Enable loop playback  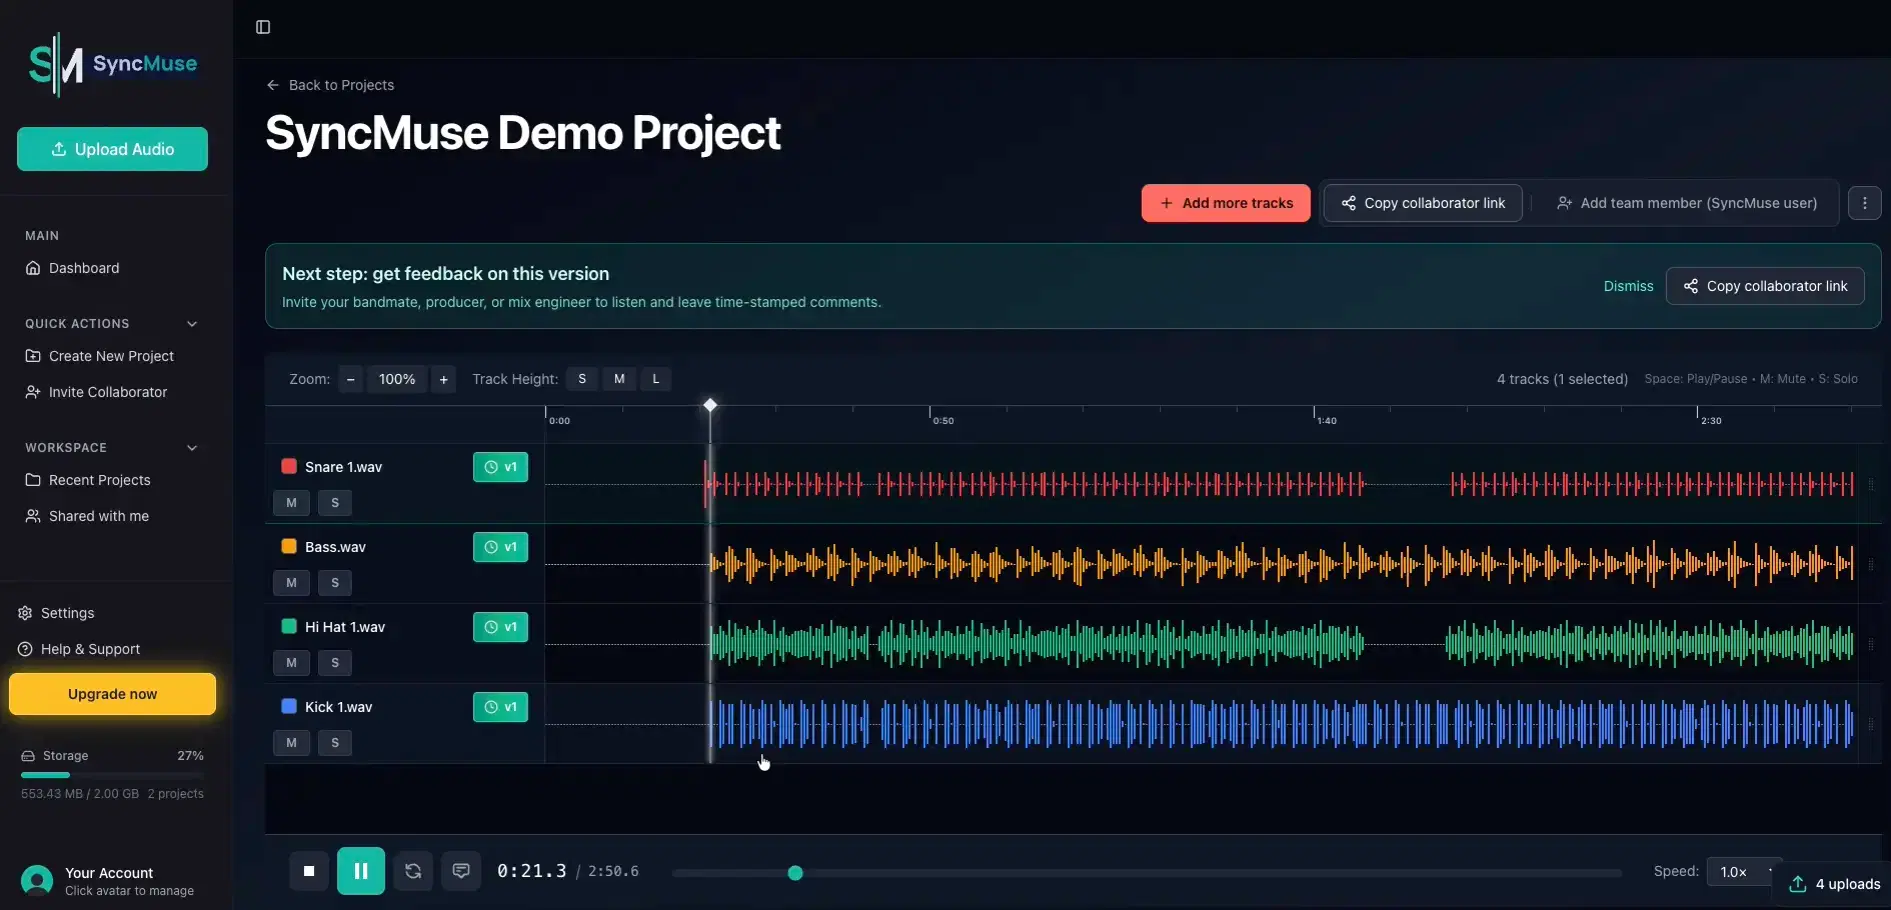[x=412, y=871]
